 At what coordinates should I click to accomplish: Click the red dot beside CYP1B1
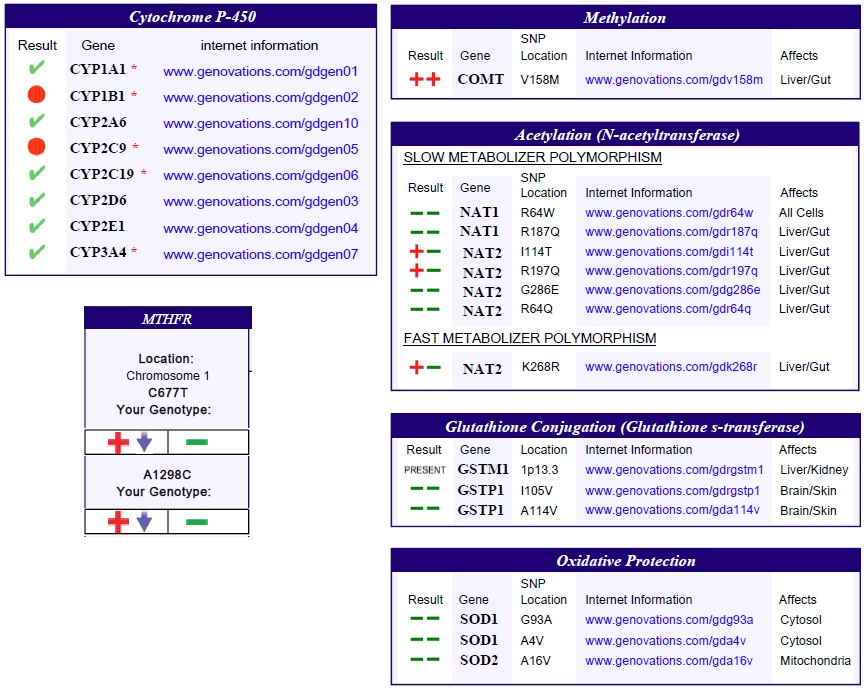pos(36,95)
